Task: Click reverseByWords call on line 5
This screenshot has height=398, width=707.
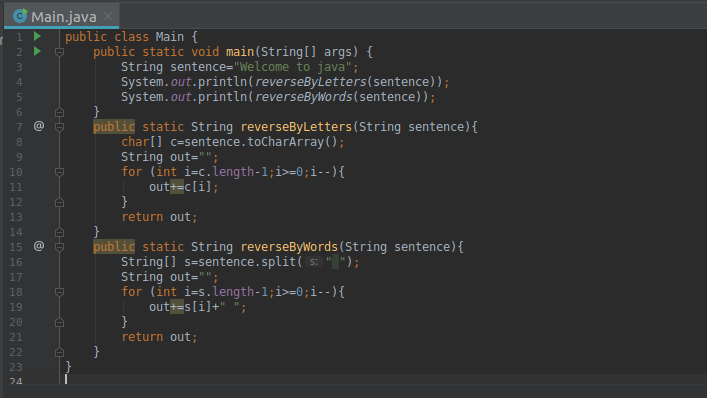Action: click(303, 97)
